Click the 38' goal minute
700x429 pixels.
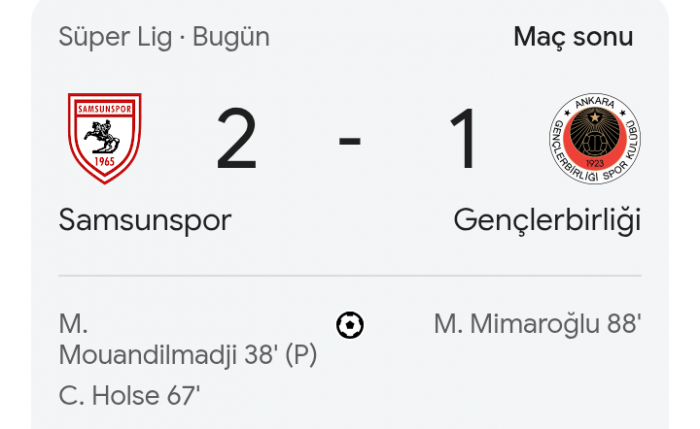click(x=256, y=355)
